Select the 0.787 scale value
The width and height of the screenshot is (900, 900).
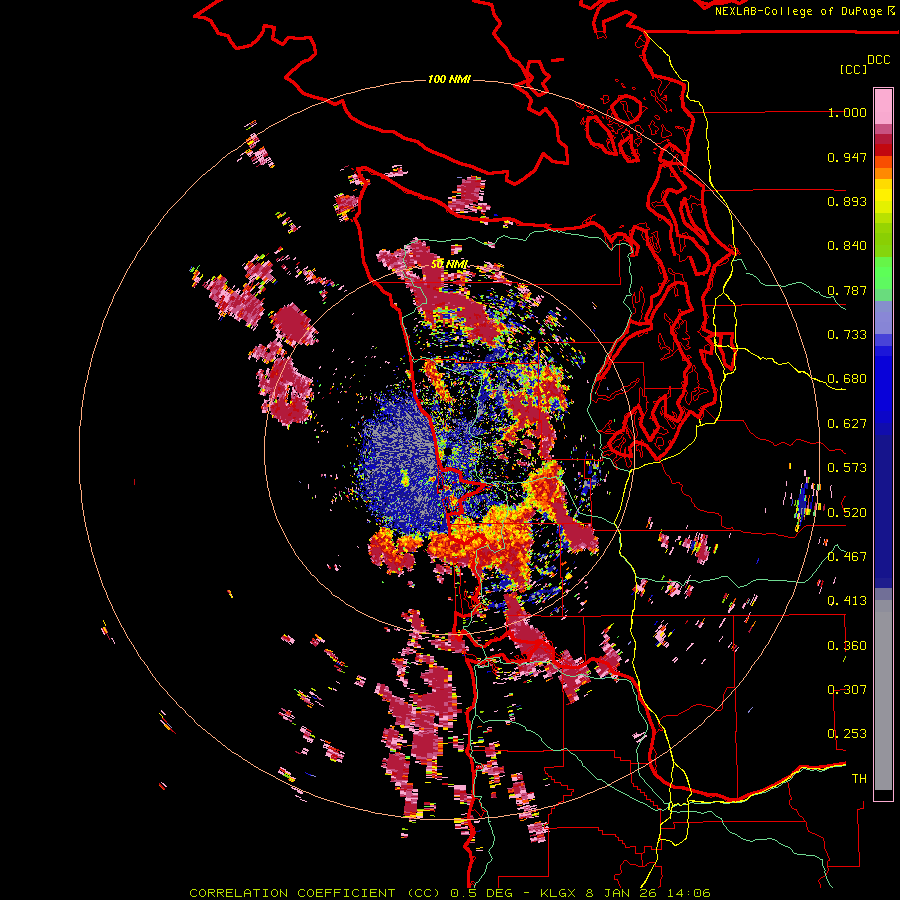pyautogui.click(x=847, y=290)
